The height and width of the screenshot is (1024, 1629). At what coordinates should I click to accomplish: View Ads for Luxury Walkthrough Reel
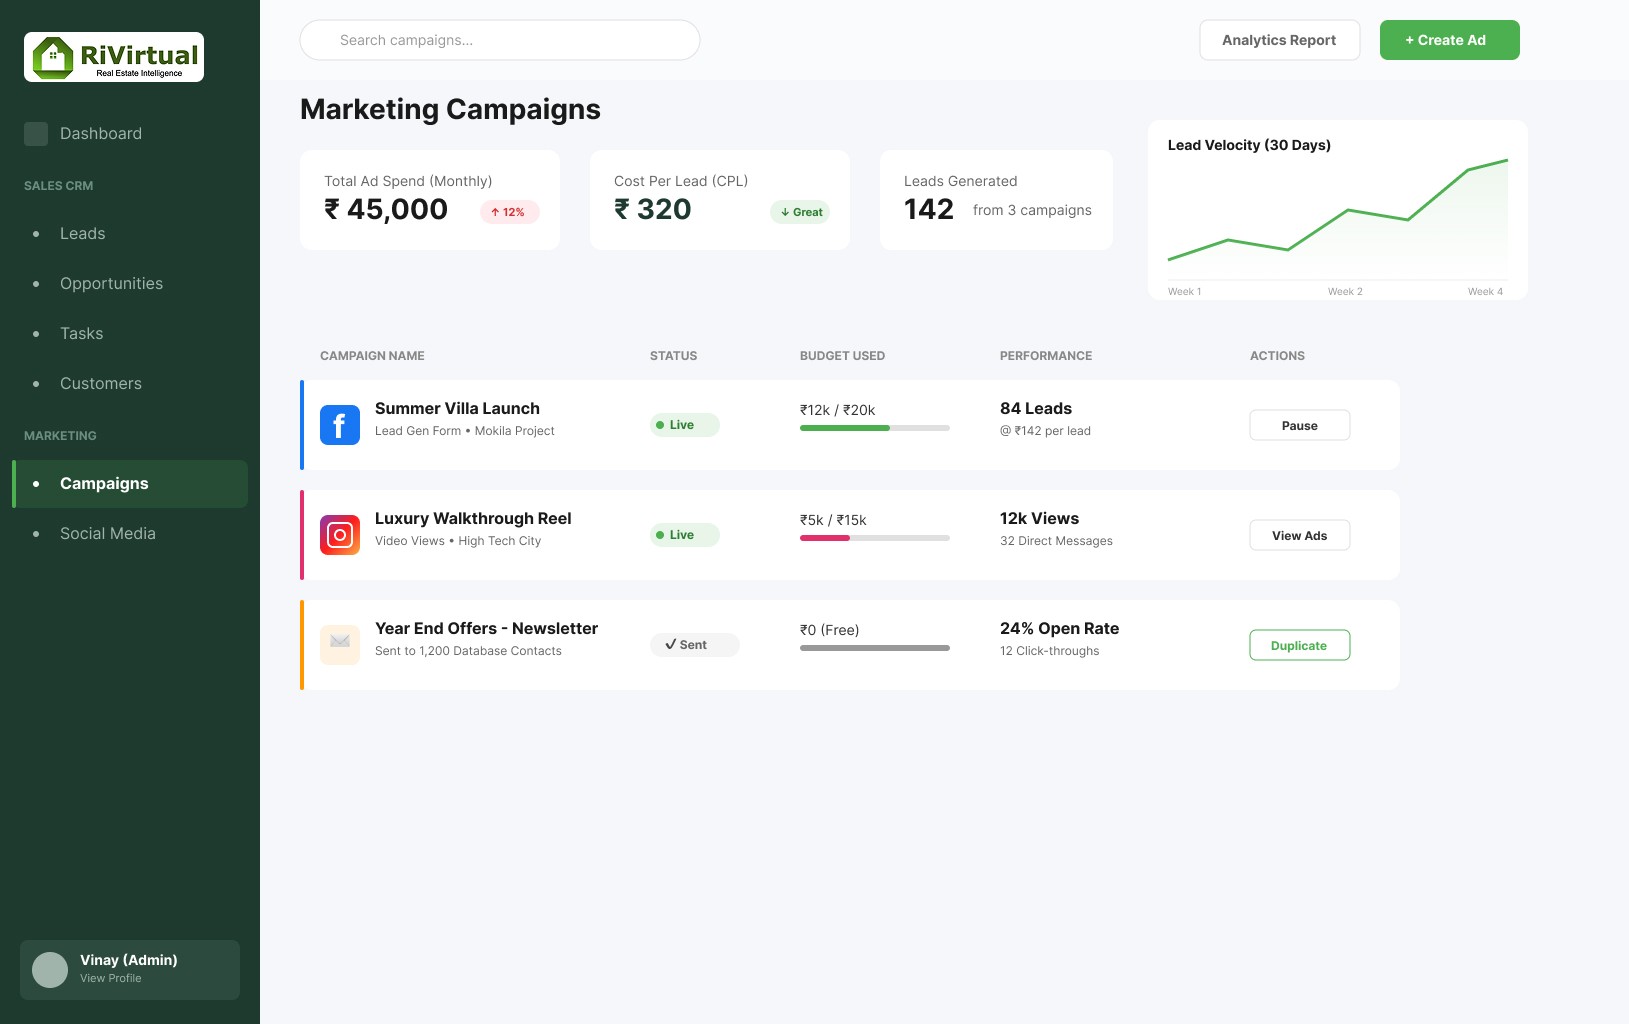[x=1300, y=535]
